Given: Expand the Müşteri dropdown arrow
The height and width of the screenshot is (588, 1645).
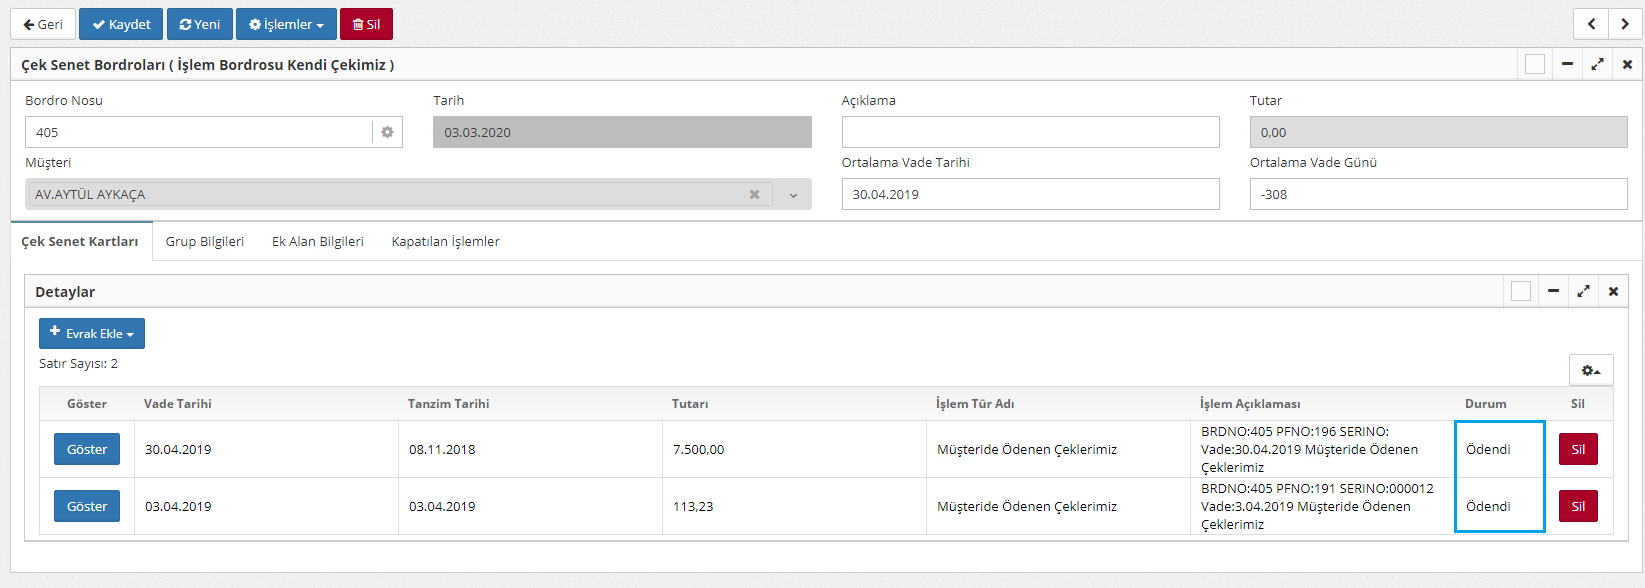Looking at the screenshot, I should click(x=793, y=195).
